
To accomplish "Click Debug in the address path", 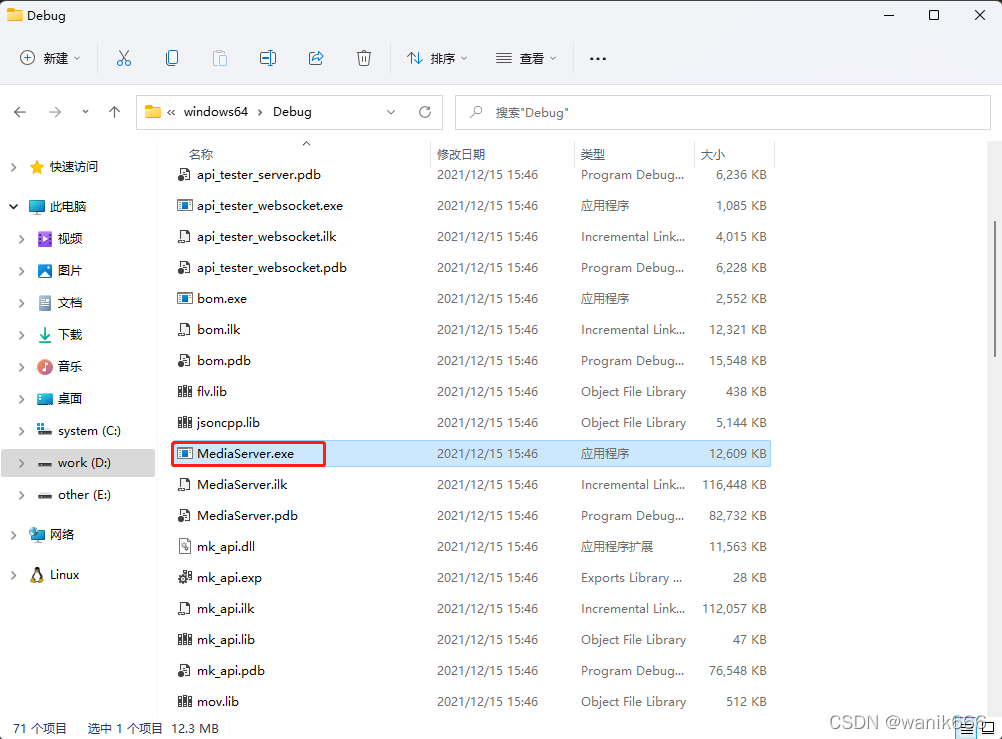I will tap(292, 112).
